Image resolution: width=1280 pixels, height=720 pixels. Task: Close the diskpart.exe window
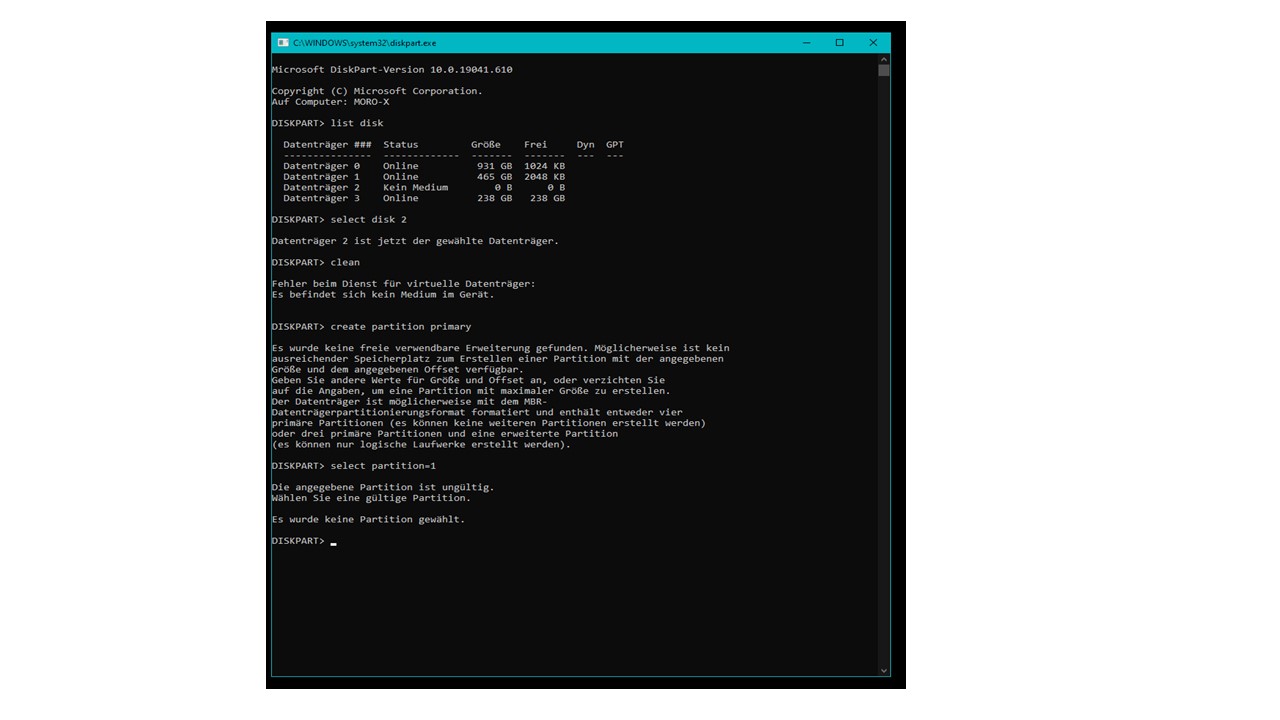873,43
